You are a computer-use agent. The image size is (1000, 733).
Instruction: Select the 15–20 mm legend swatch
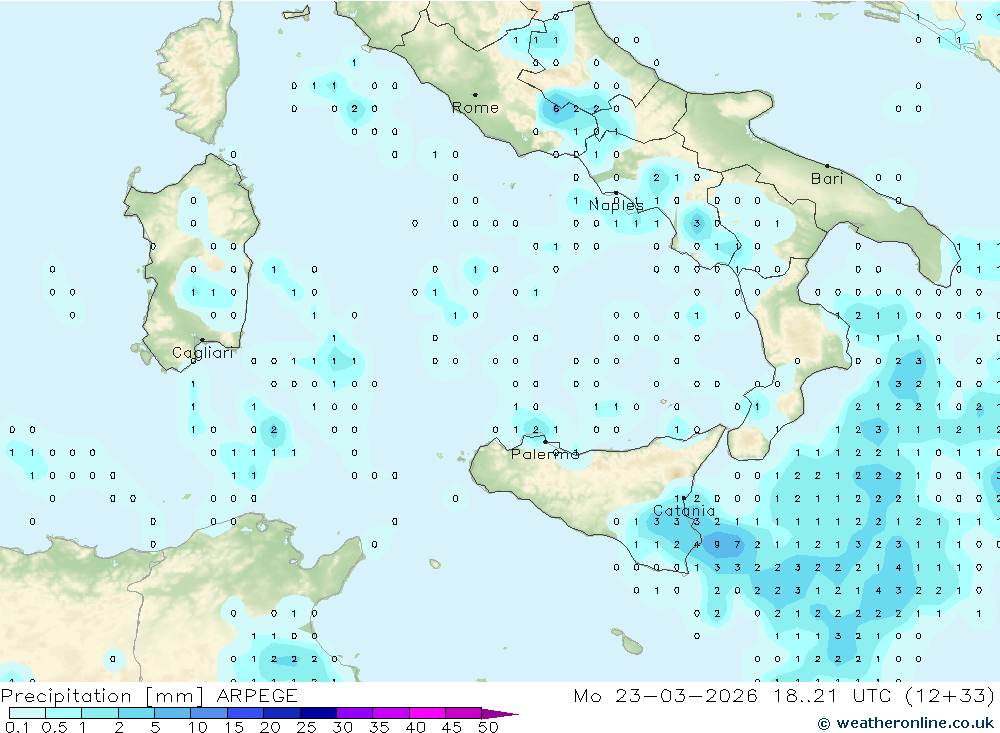coord(246,713)
